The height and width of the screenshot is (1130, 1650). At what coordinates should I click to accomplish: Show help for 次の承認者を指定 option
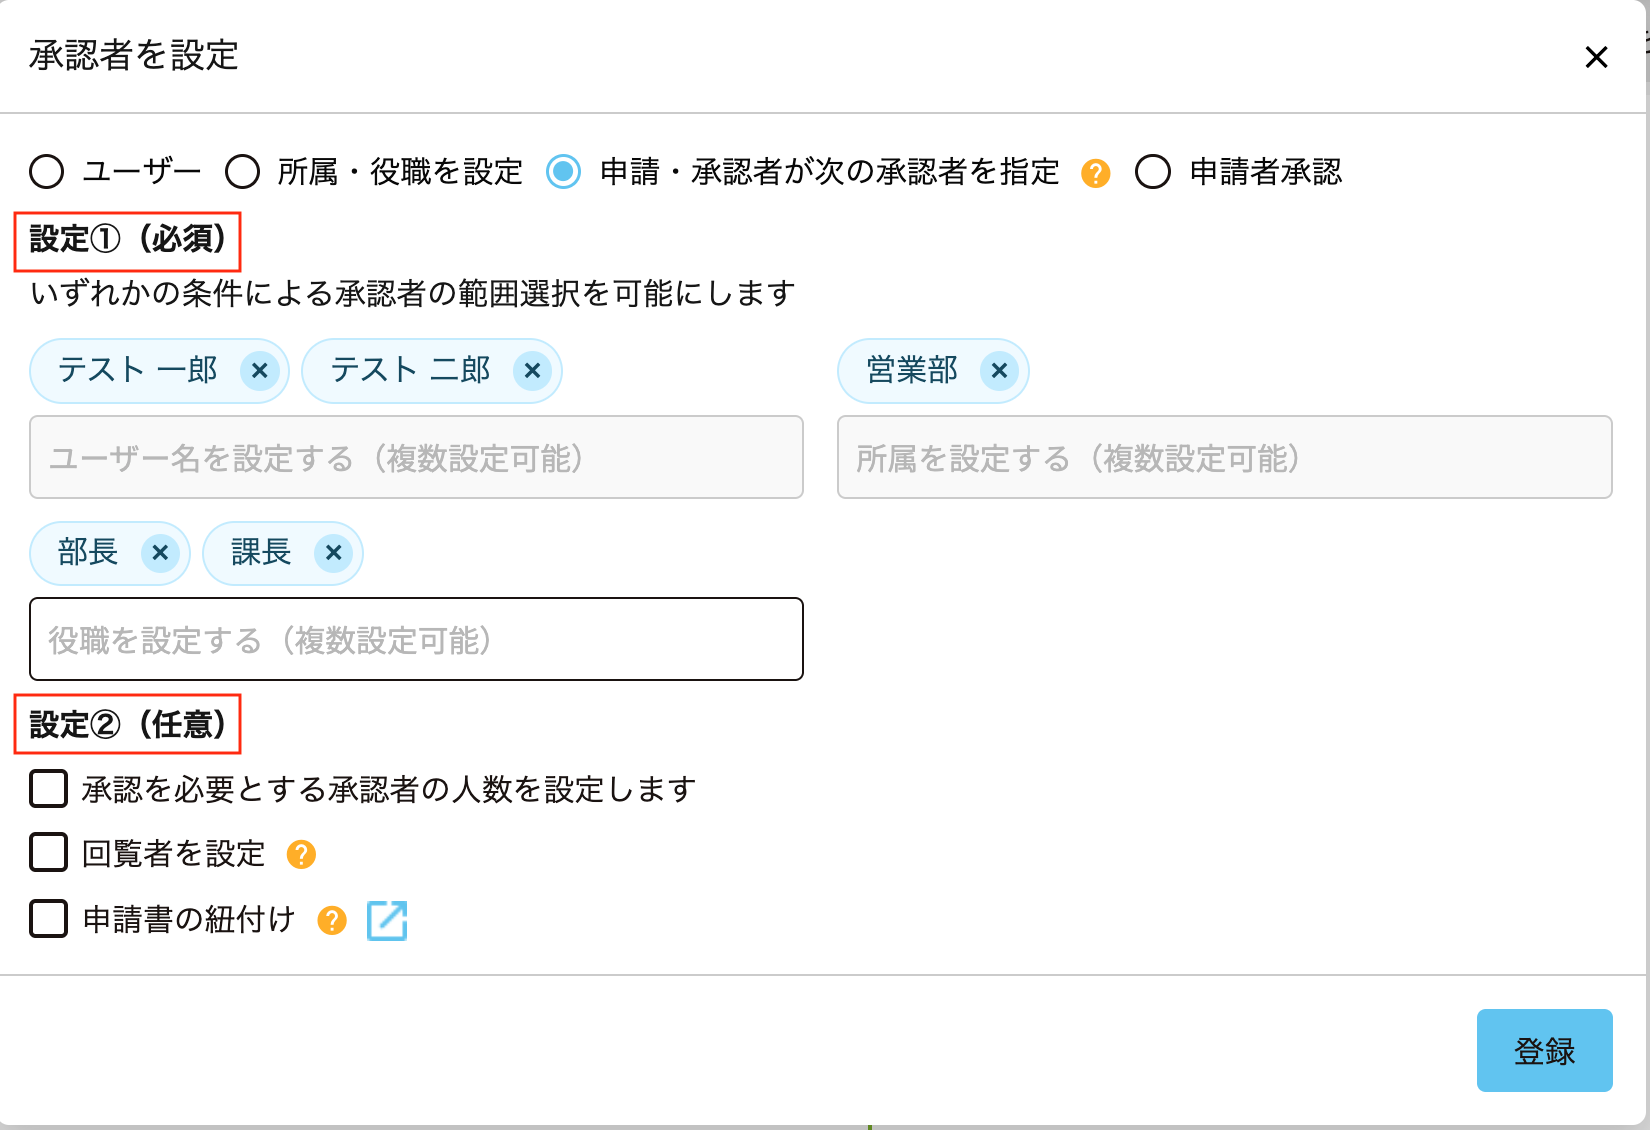pos(1096,173)
